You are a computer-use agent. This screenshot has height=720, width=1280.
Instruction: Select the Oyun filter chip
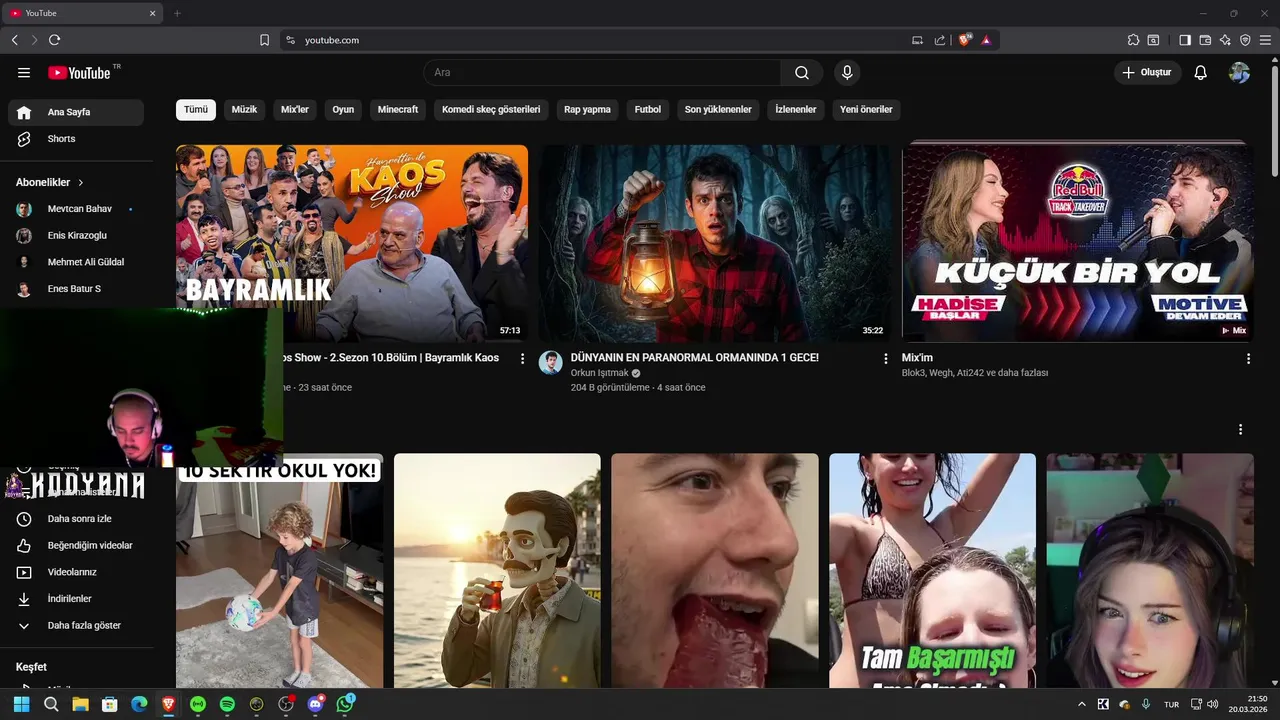343,109
